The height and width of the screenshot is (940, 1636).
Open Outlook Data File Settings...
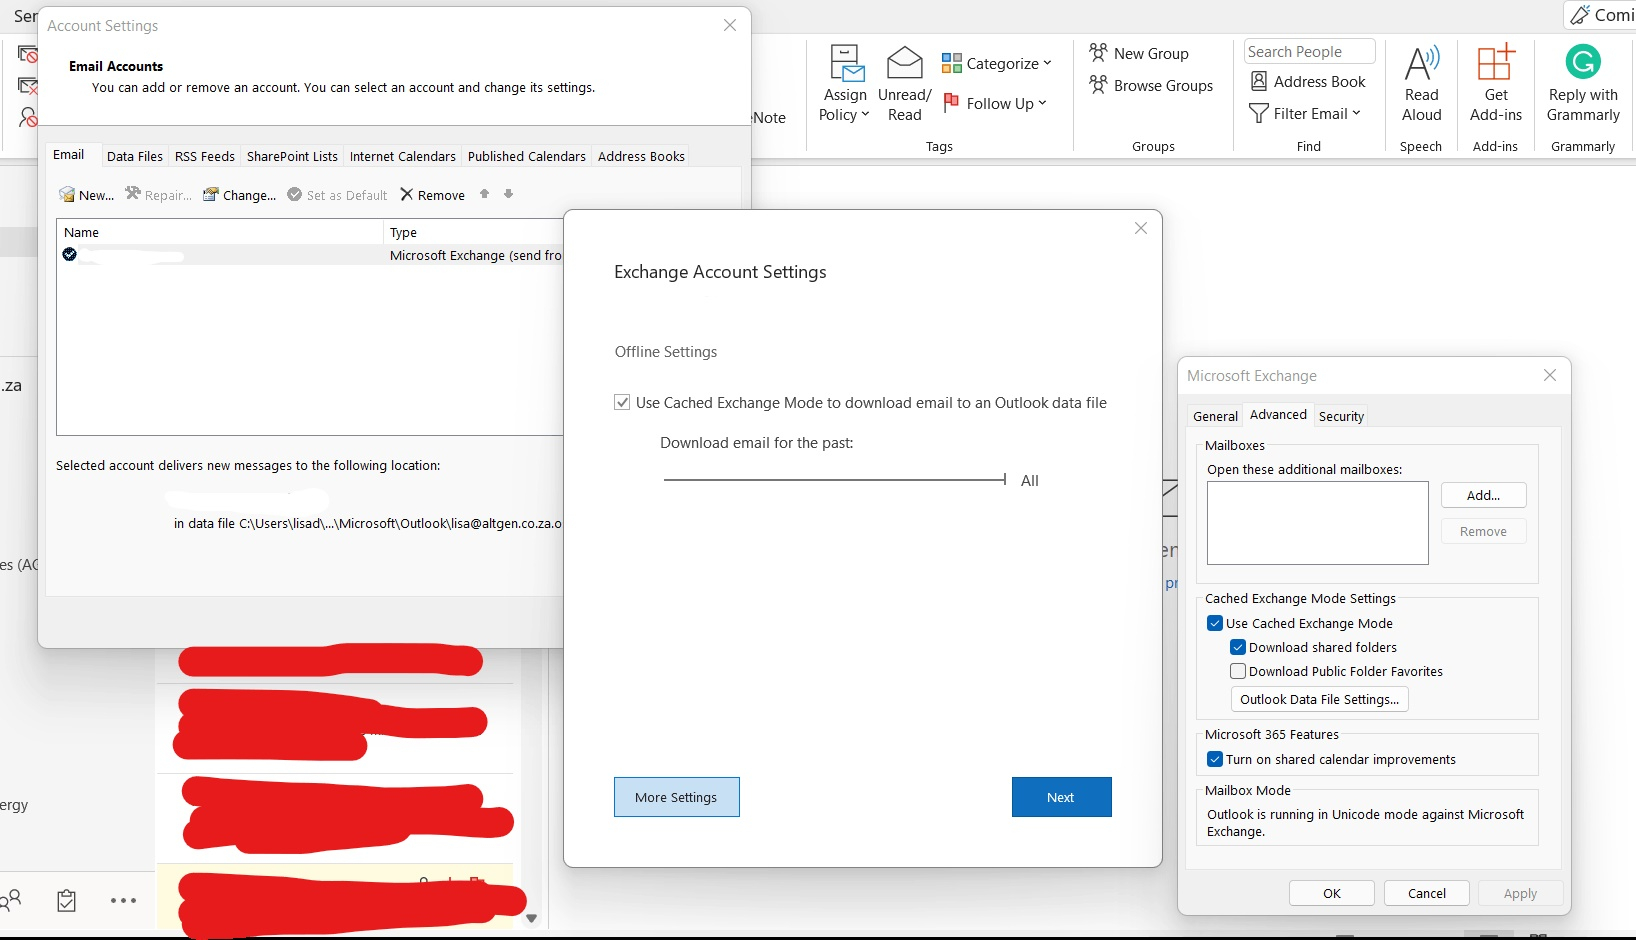pyautogui.click(x=1320, y=699)
